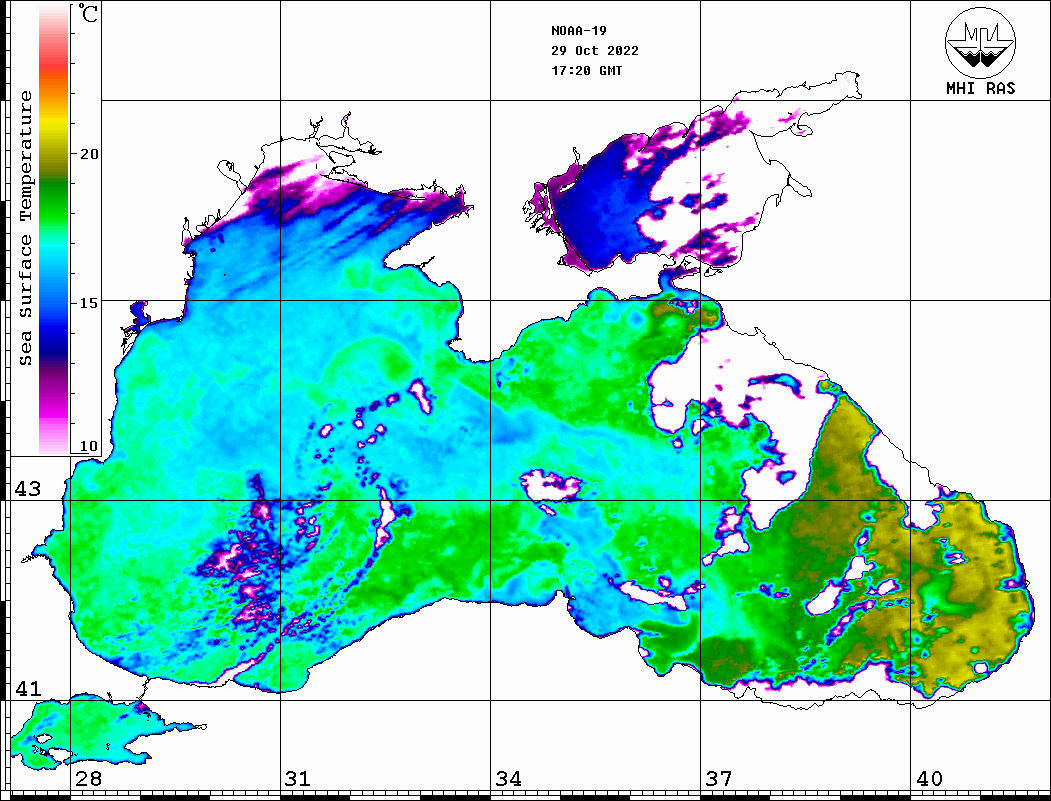Click the 'NOAA-19' satellite label
The width and height of the screenshot is (1051, 801).
(x=578, y=30)
